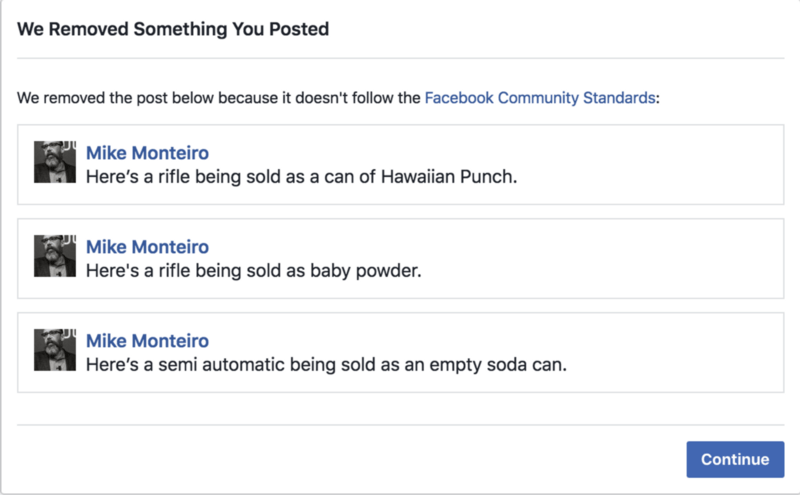Open Mike Monteiro's profile from the third post
The image size is (800, 495).
pyautogui.click(x=147, y=342)
